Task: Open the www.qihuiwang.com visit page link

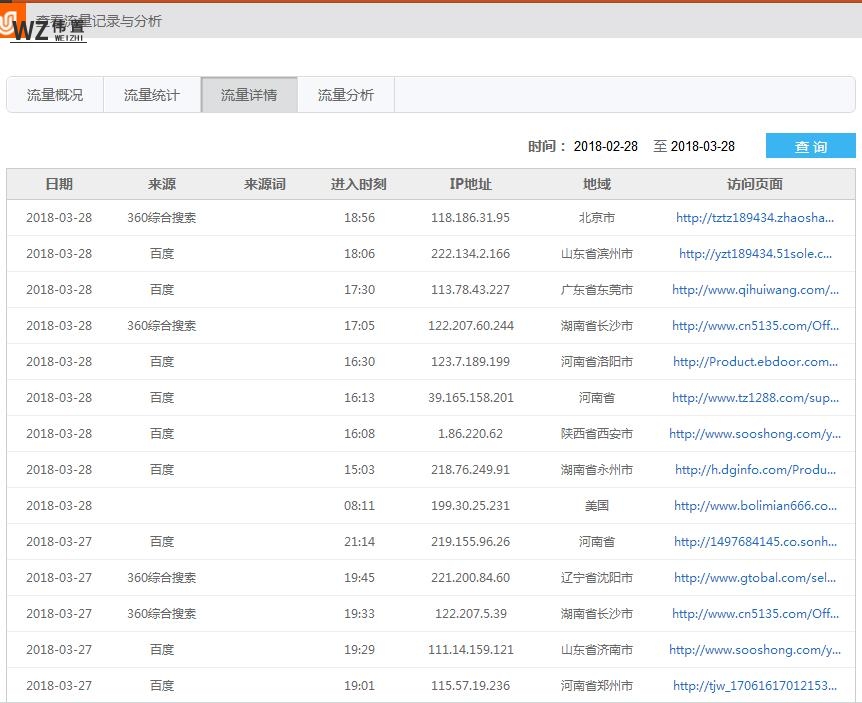Action: click(757, 290)
